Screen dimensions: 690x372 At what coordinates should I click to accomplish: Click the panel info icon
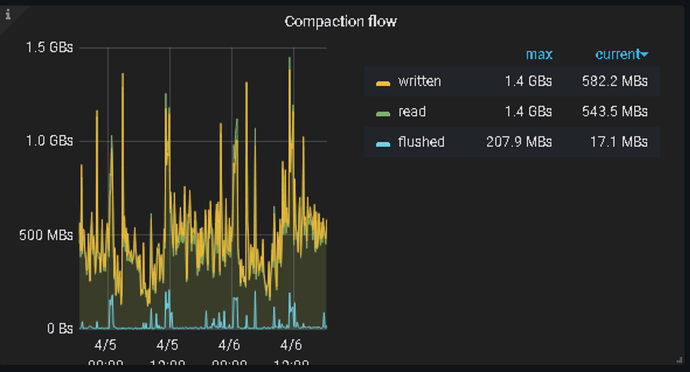[x=8, y=14]
